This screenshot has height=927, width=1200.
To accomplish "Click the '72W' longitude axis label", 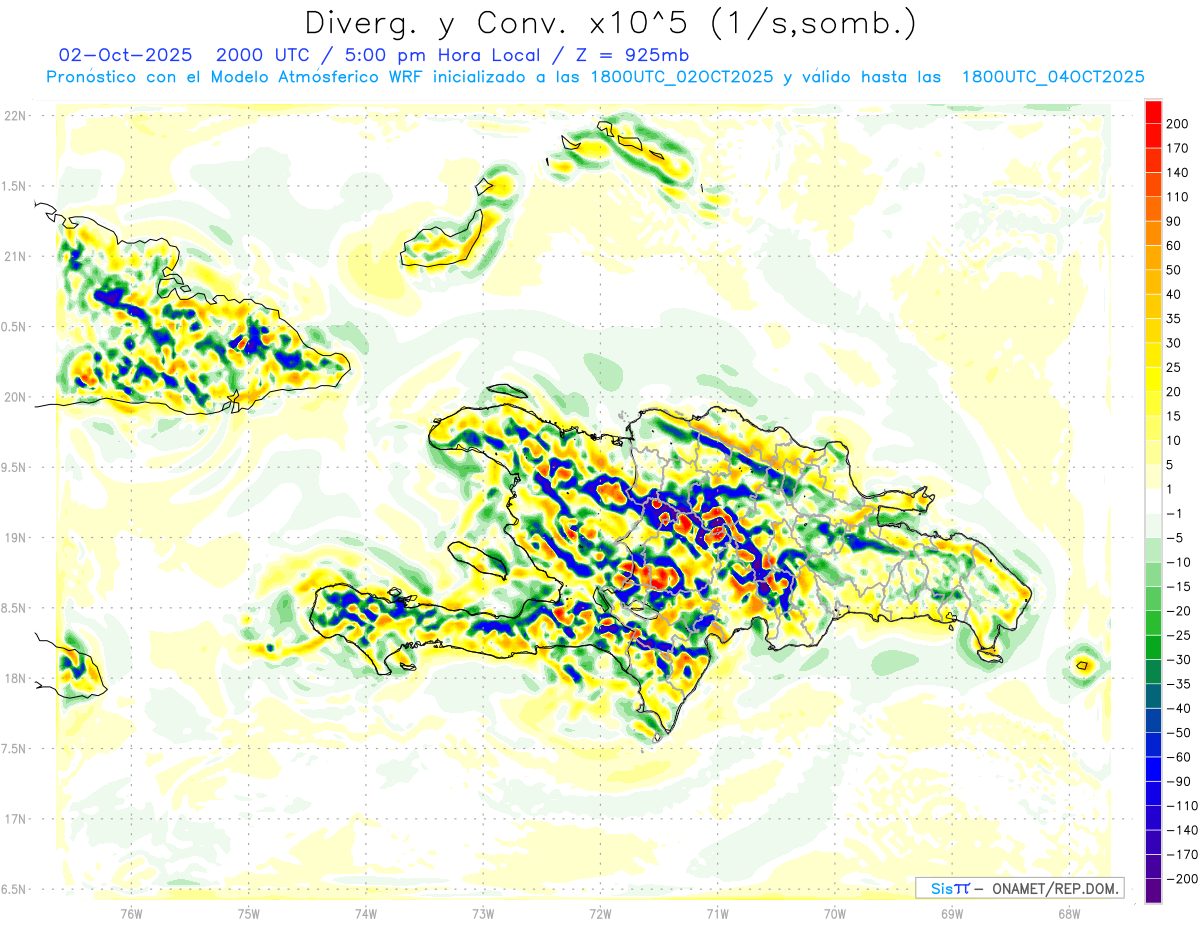I will 600,913.
